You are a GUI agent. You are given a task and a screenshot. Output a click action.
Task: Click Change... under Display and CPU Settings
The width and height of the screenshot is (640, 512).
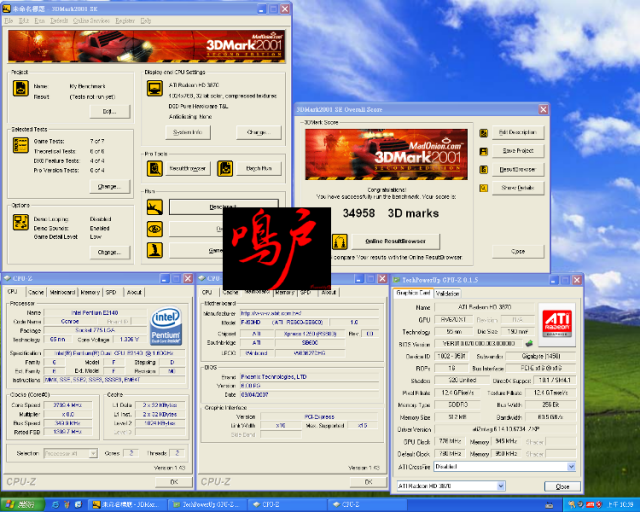point(258,132)
